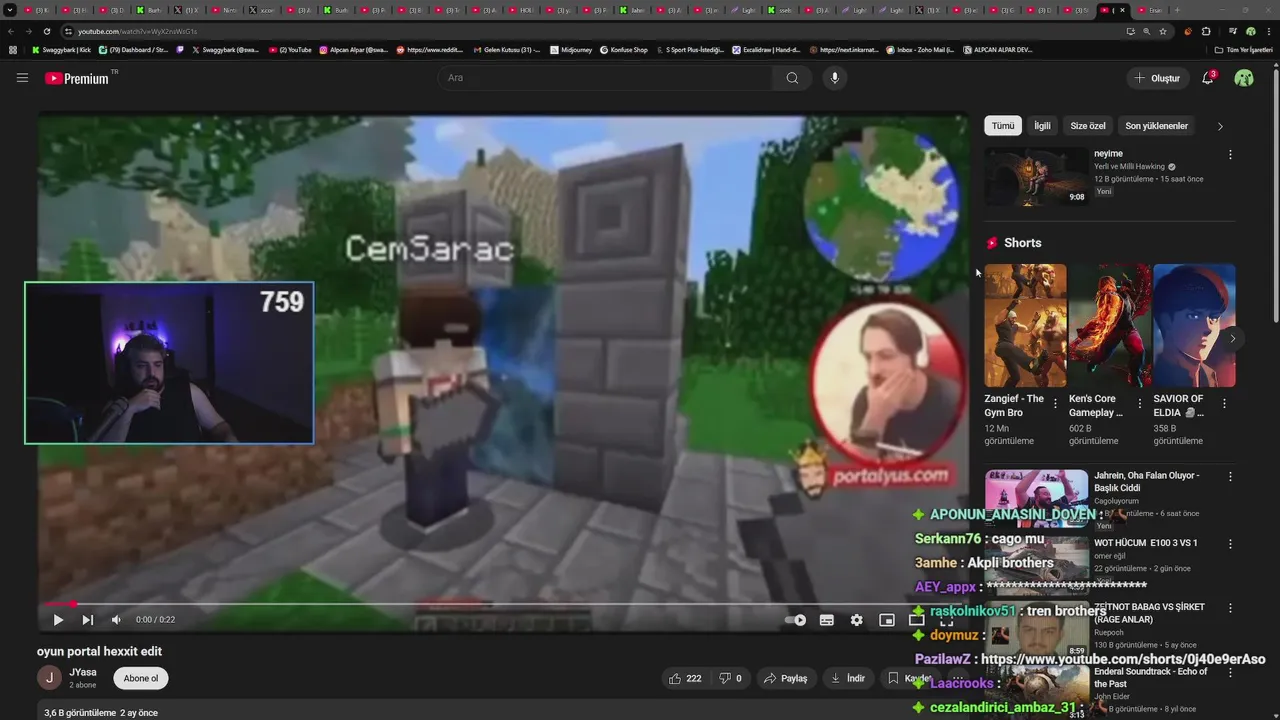The height and width of the screenshot is (720, 1280).
Task: Open the browser apps grid icon
Action: [12, 50]
